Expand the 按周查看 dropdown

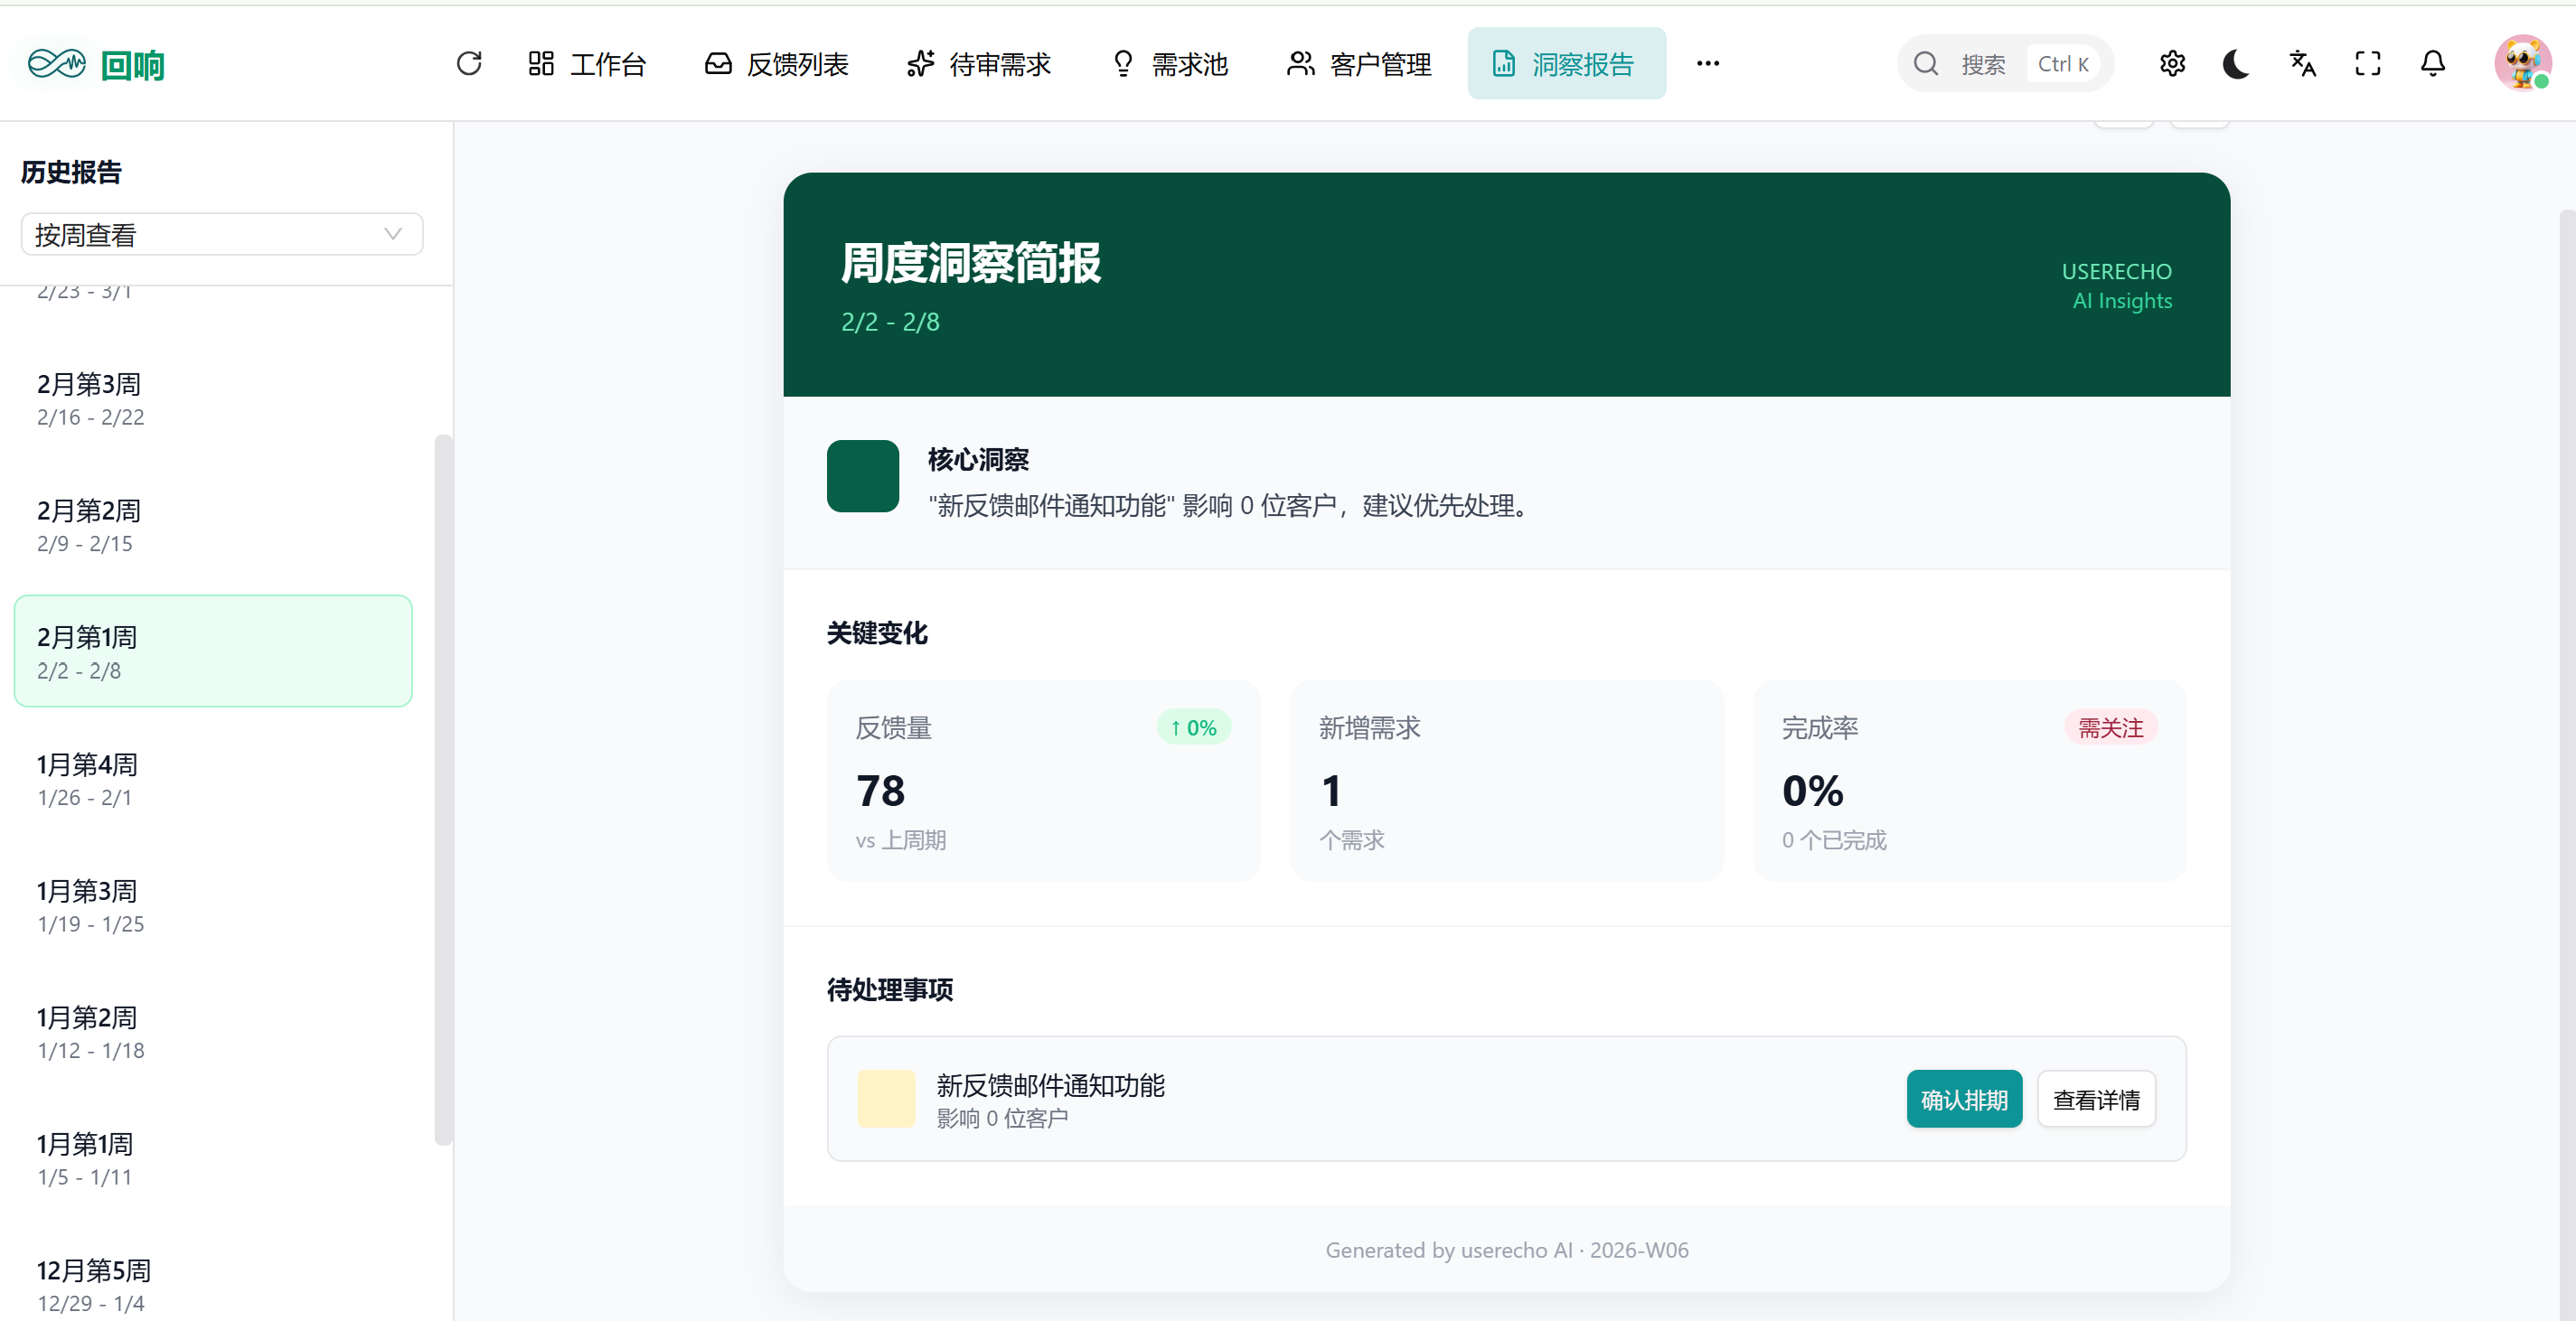(222, 234)
